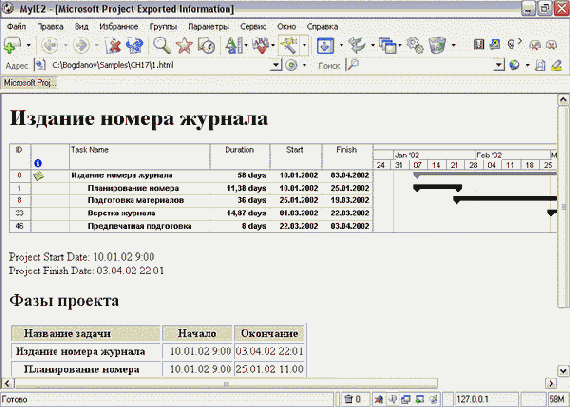The width and height of the screenshot is (570, 407).
Task: Click the Go button beside address bar
Action: click(291, 65)
